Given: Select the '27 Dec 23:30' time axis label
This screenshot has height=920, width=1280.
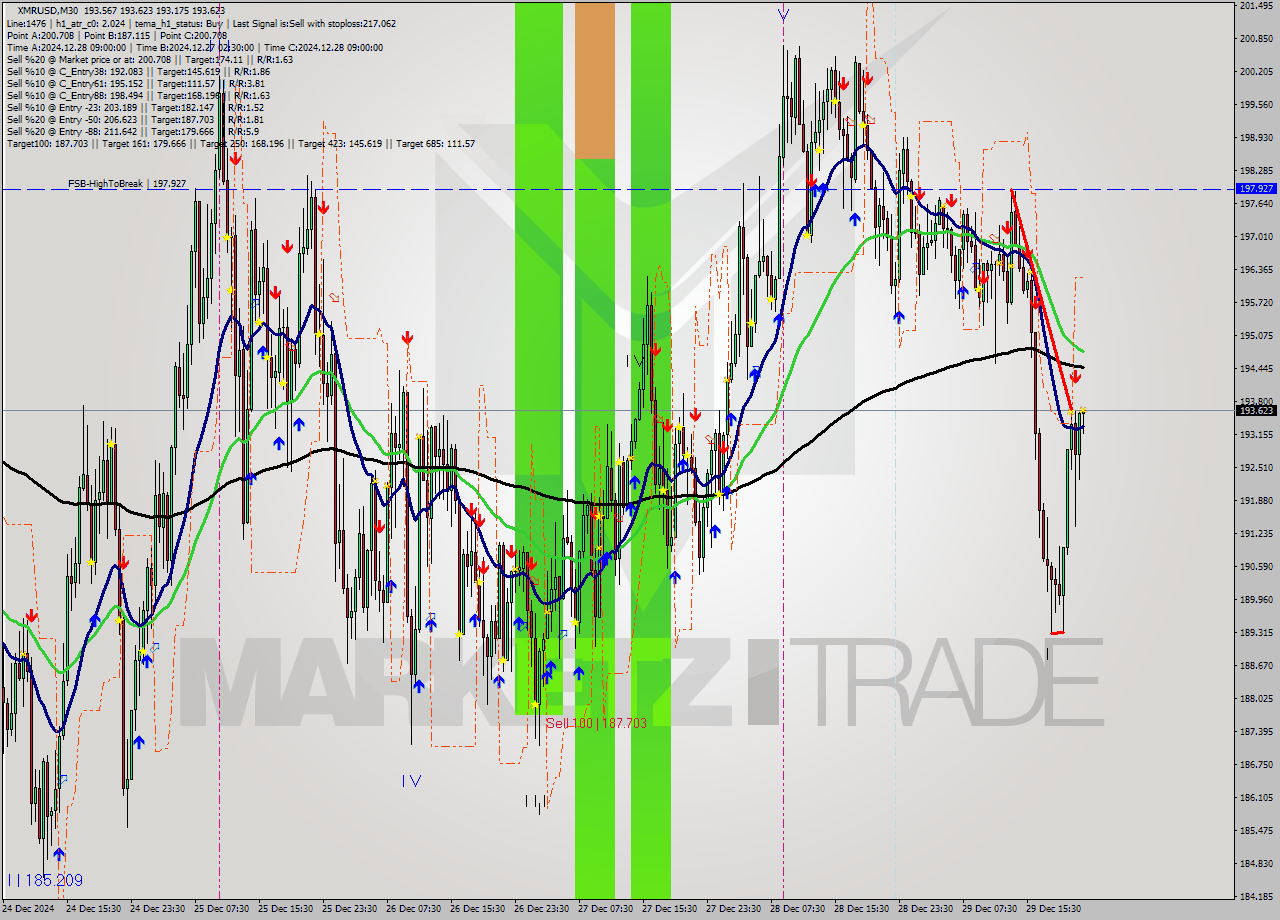Looking at the screenshot, I should pyautogui.click(x=733, y=909).
